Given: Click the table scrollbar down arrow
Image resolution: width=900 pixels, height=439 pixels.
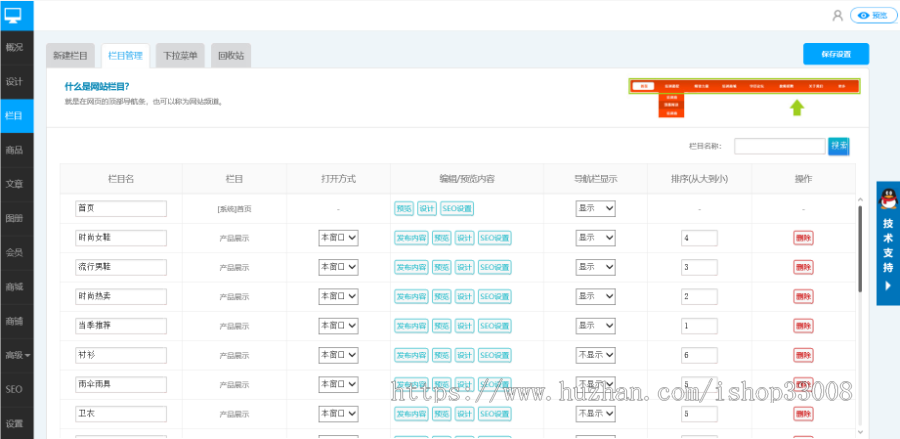Looking at the screenshot, I should click(860, 432).
